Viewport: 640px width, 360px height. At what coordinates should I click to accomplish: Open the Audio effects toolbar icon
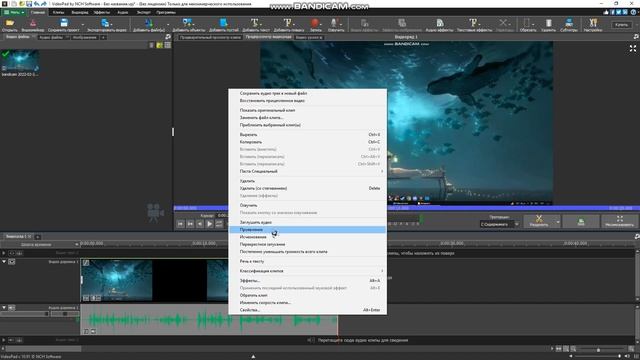click(x=440, y=24)
